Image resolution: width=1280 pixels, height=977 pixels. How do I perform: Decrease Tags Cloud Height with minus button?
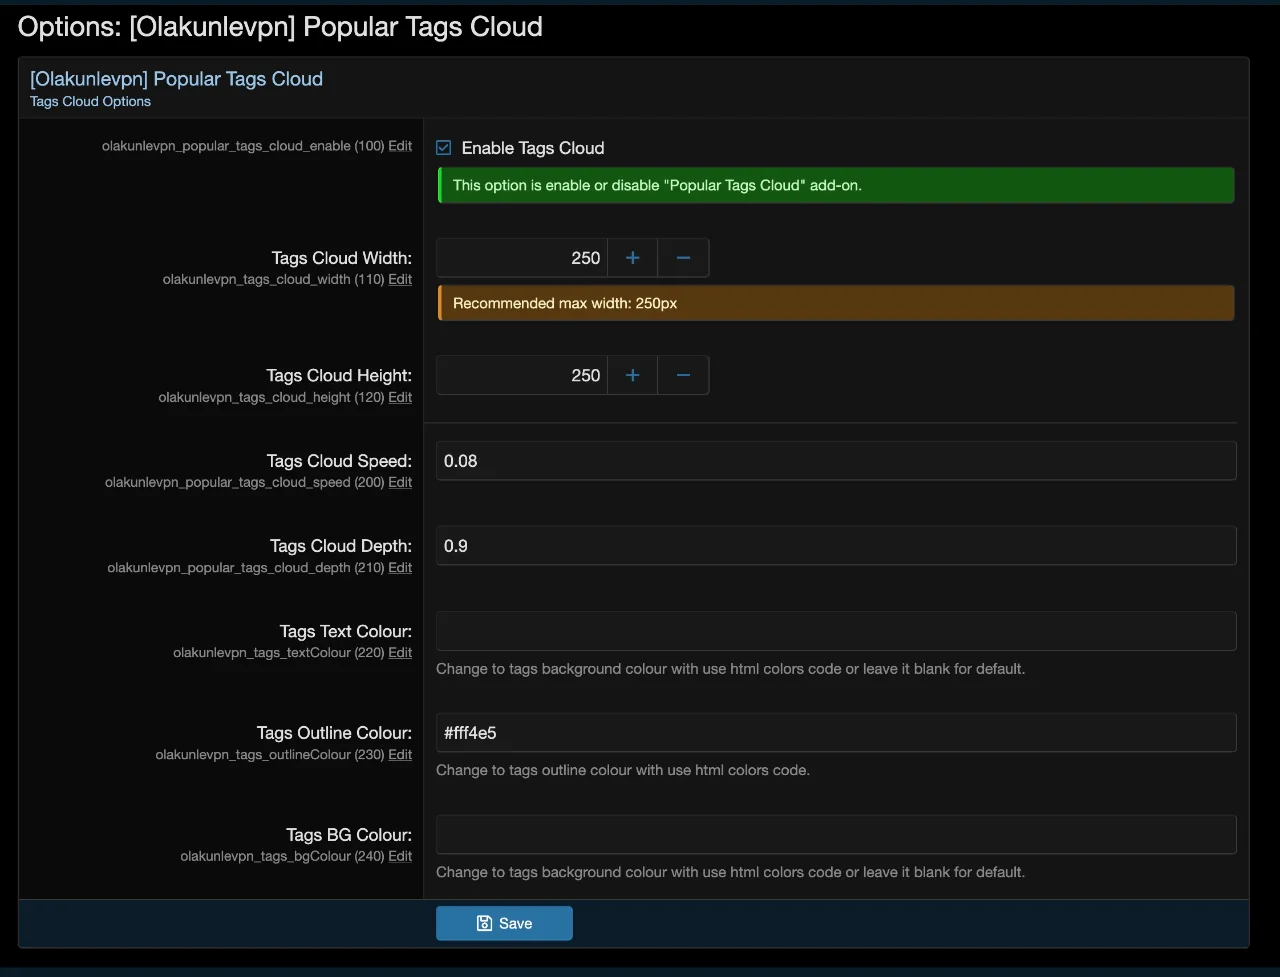pyautogui.click(x=683, y=375)
